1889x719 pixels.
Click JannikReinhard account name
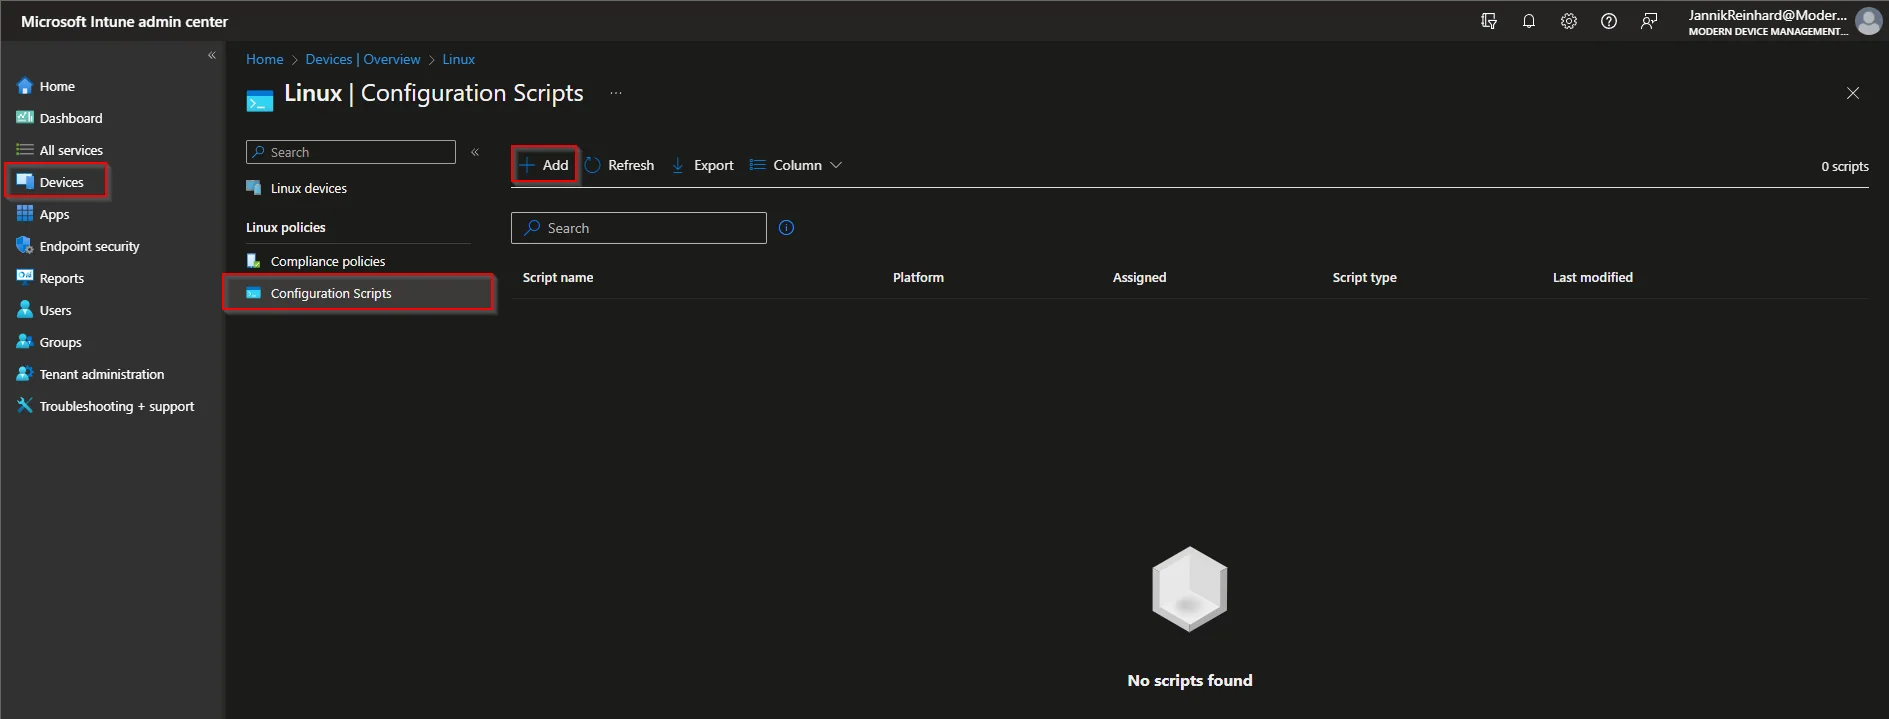pyautogui.click(x=1767, y=15)
